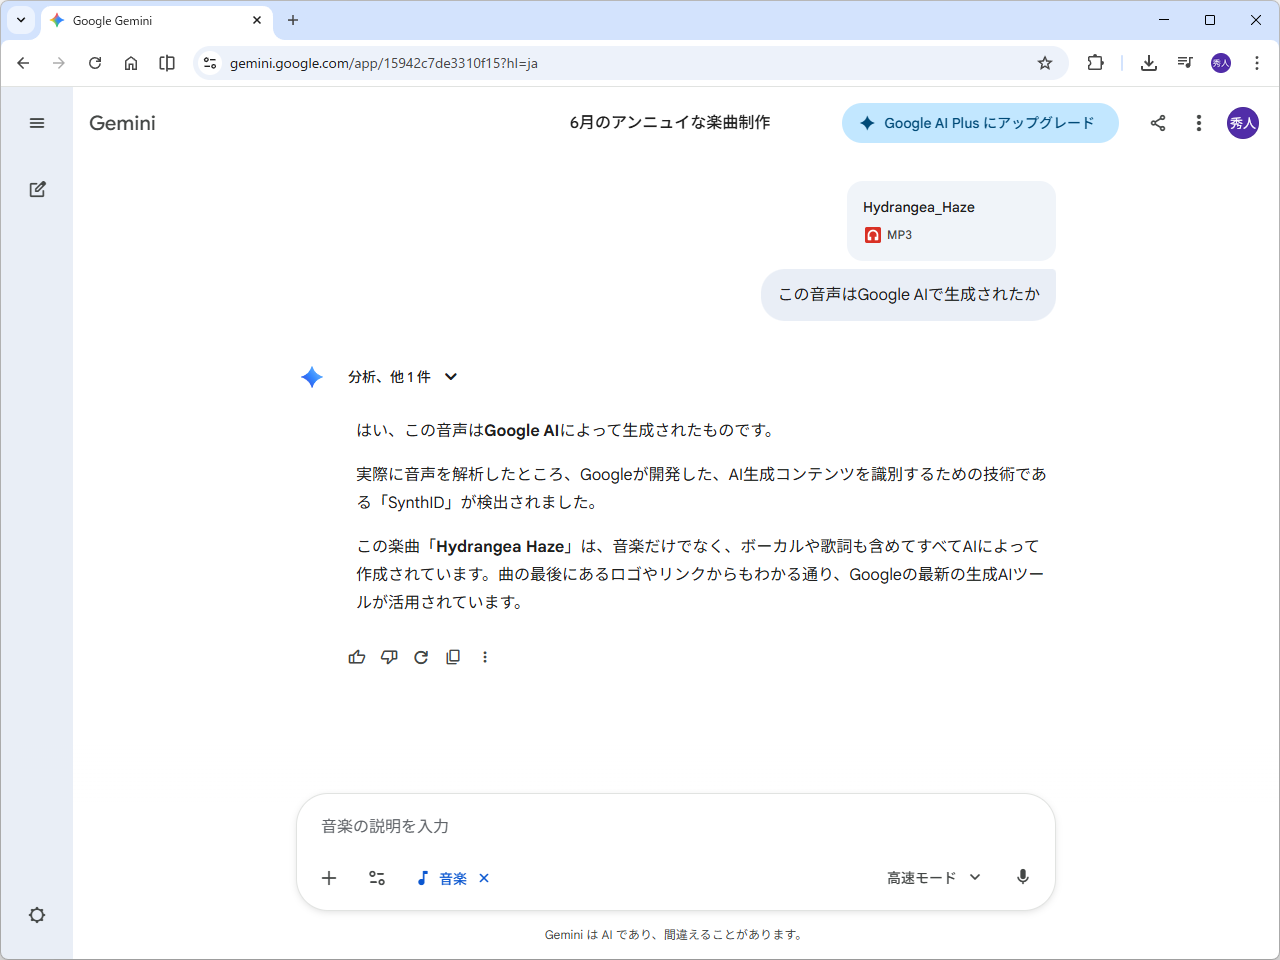This screenshot has width=1280, height=960.
Task: Open the tools selector beside the plus icon
Action: click(x=377, y=877)
